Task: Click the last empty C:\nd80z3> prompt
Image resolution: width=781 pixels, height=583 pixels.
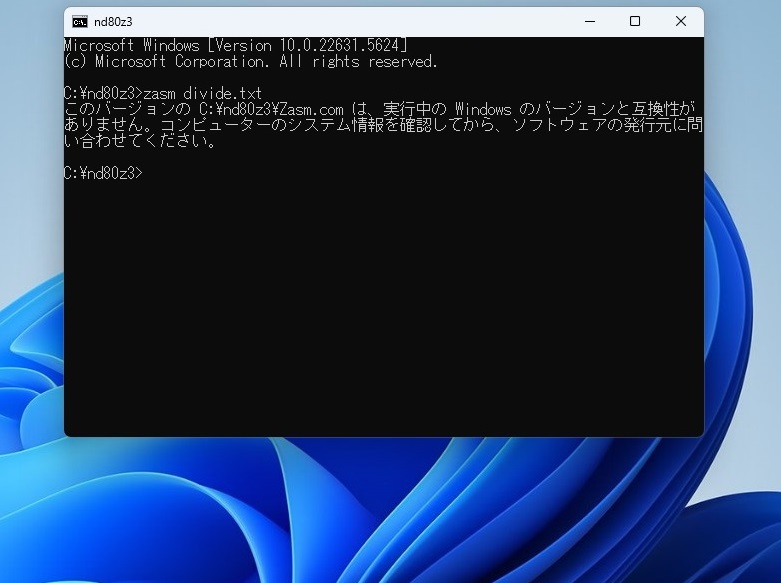Action: (104, 173)
